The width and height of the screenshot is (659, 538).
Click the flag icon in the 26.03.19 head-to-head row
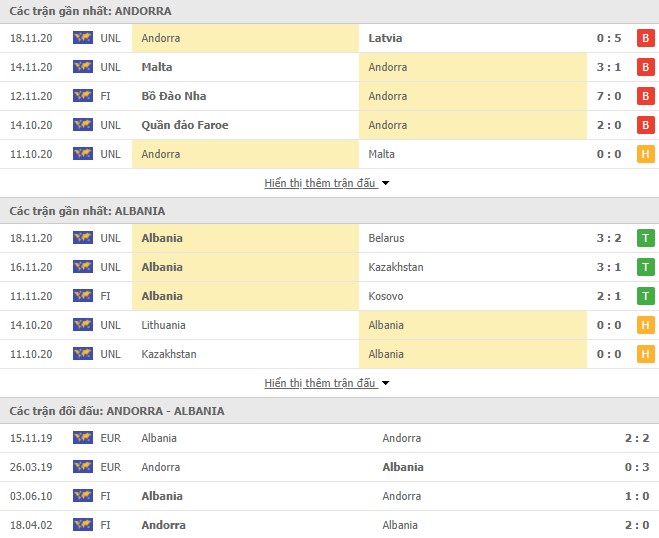[x=83, y=467]
